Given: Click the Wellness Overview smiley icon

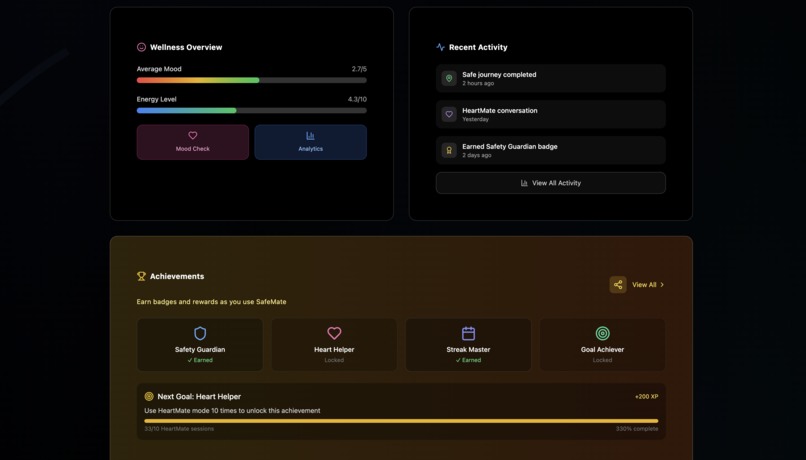Looking at the screenshot, I should tap(141, 47).
